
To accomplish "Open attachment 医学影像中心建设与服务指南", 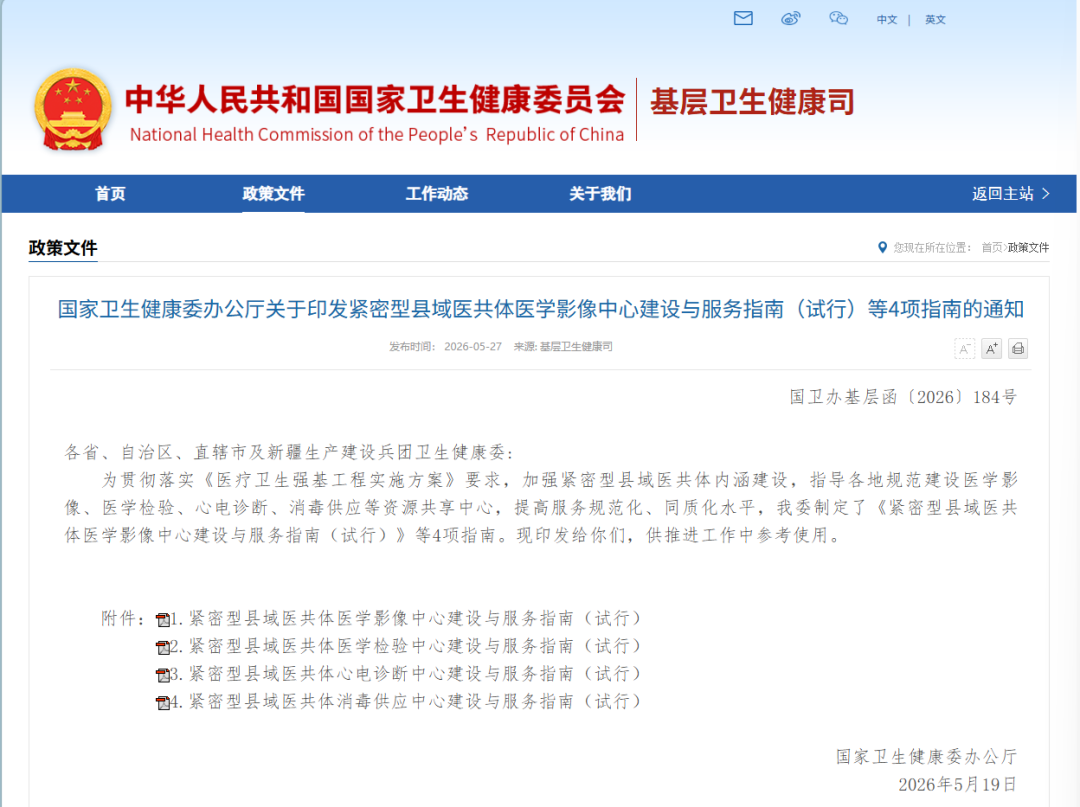I will tap(407, 618).
